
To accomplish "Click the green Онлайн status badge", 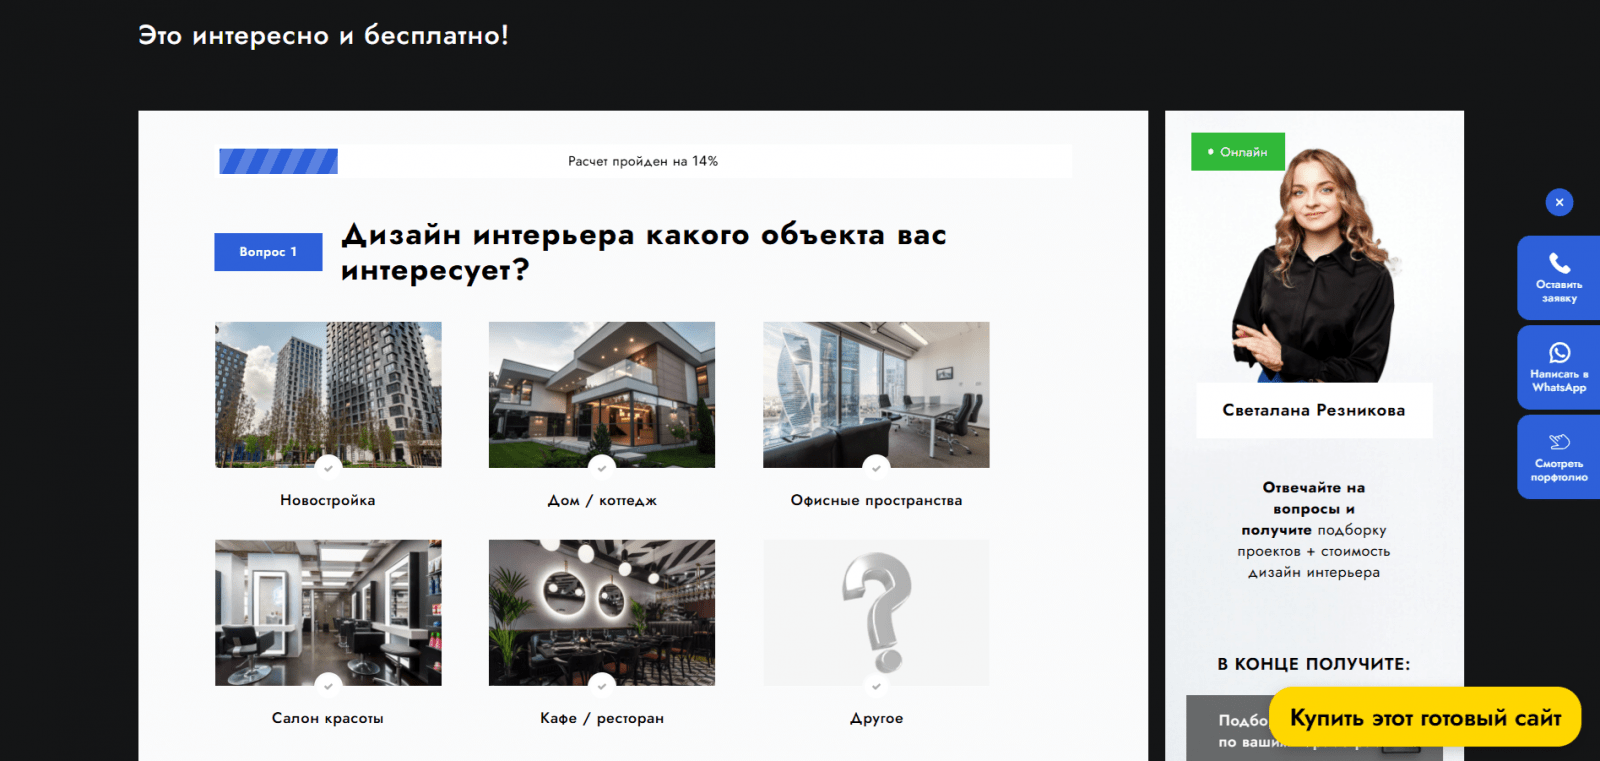I will click(1238, 152).
